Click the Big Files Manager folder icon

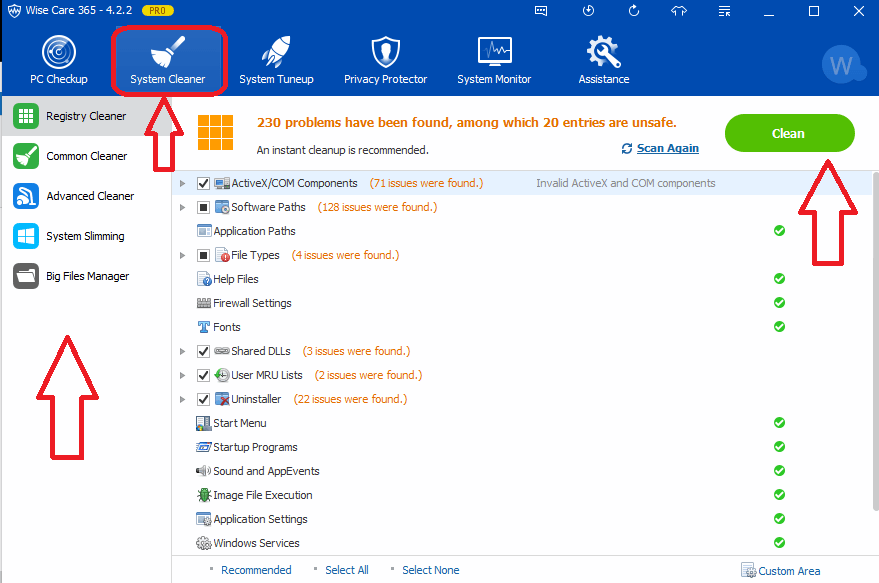(26, 276)
